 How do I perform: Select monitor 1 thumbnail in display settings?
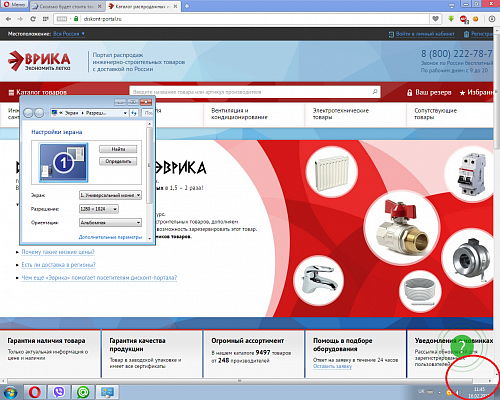63,163
